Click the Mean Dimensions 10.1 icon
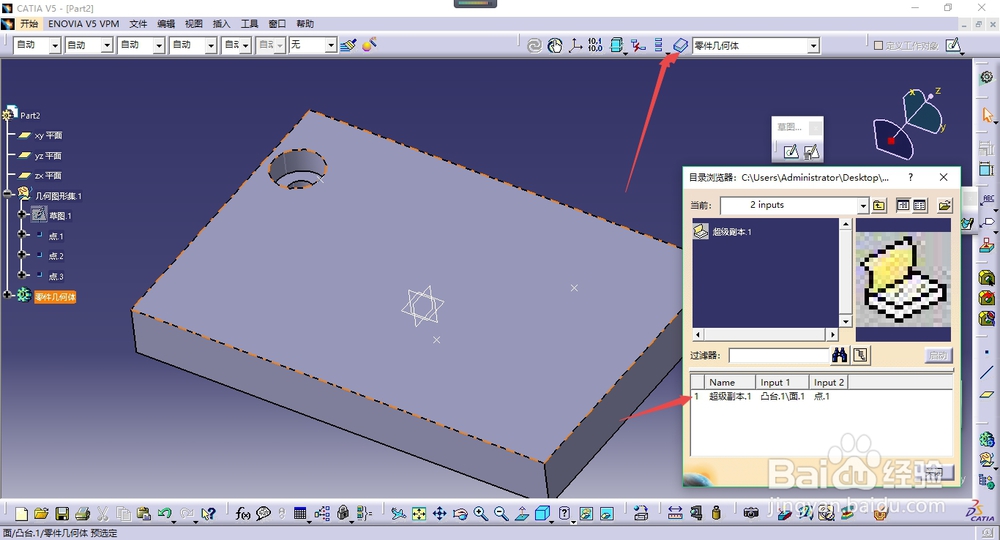 coord(595,45)
